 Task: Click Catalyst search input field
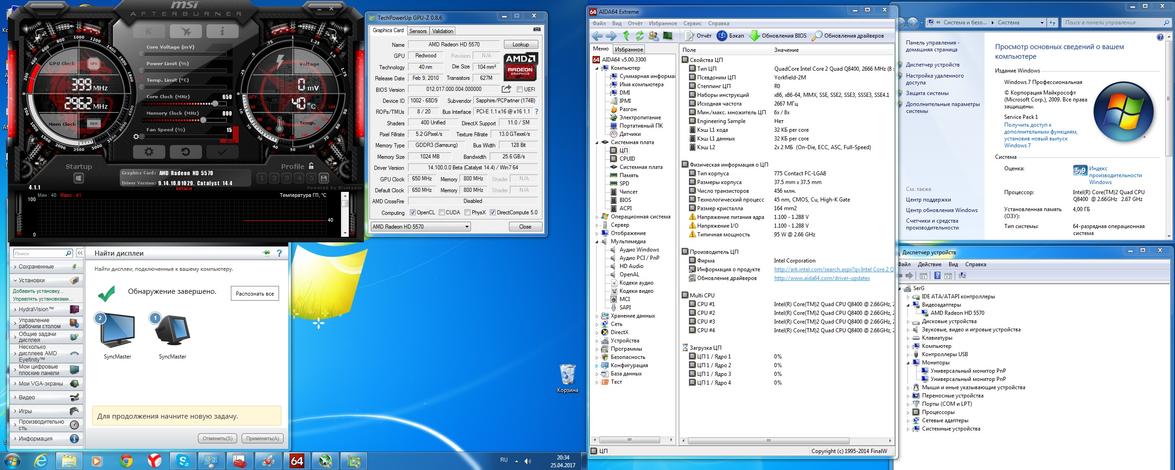click(x=37, y=253)
